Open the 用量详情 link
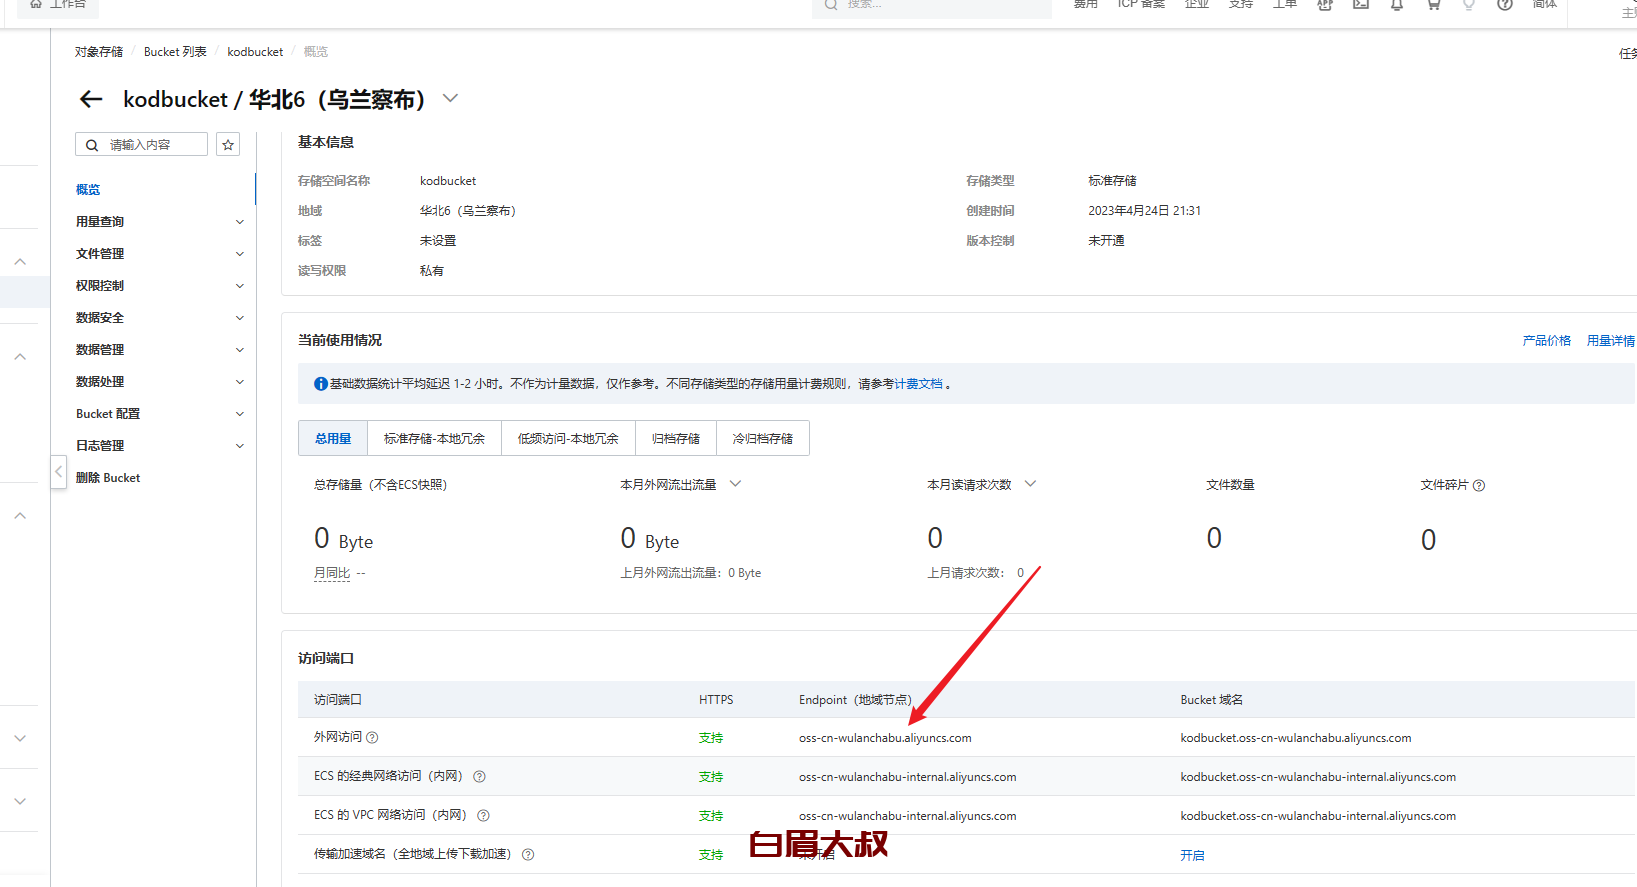 [x=1611, y=341]
